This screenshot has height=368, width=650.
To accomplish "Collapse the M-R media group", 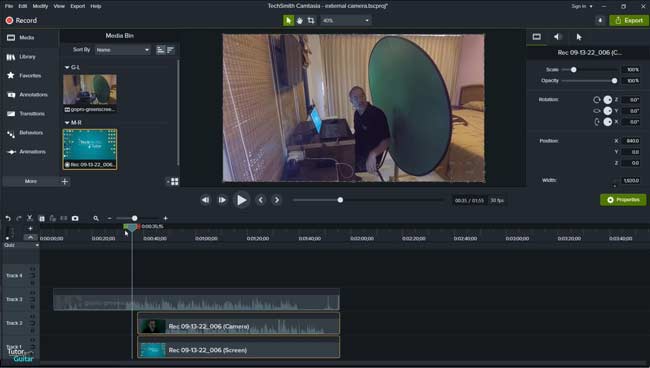I will (x=67, y=123).
